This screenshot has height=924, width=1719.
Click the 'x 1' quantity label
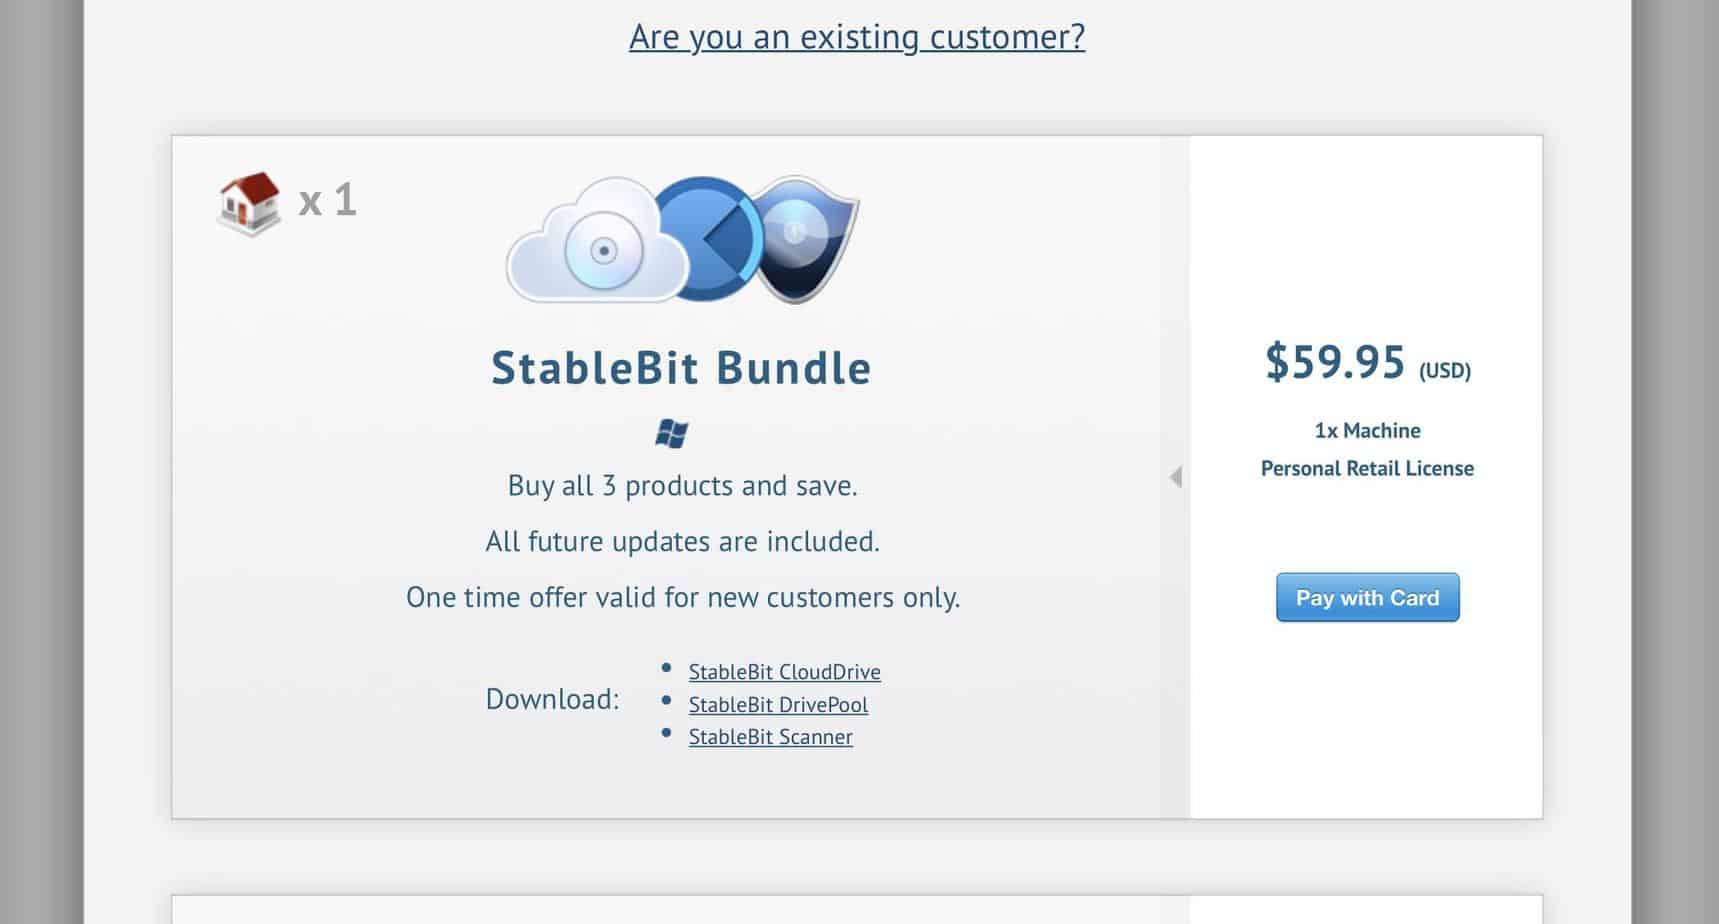[327, 200]
